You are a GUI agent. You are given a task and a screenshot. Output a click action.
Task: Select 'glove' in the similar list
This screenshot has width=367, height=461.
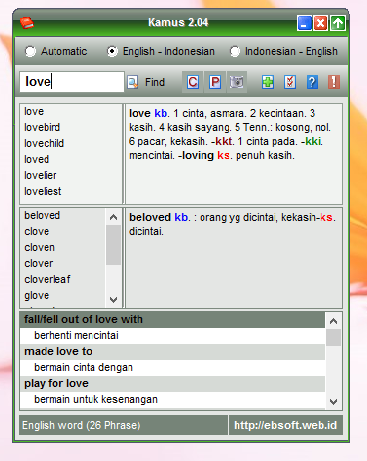coord(37,295)
